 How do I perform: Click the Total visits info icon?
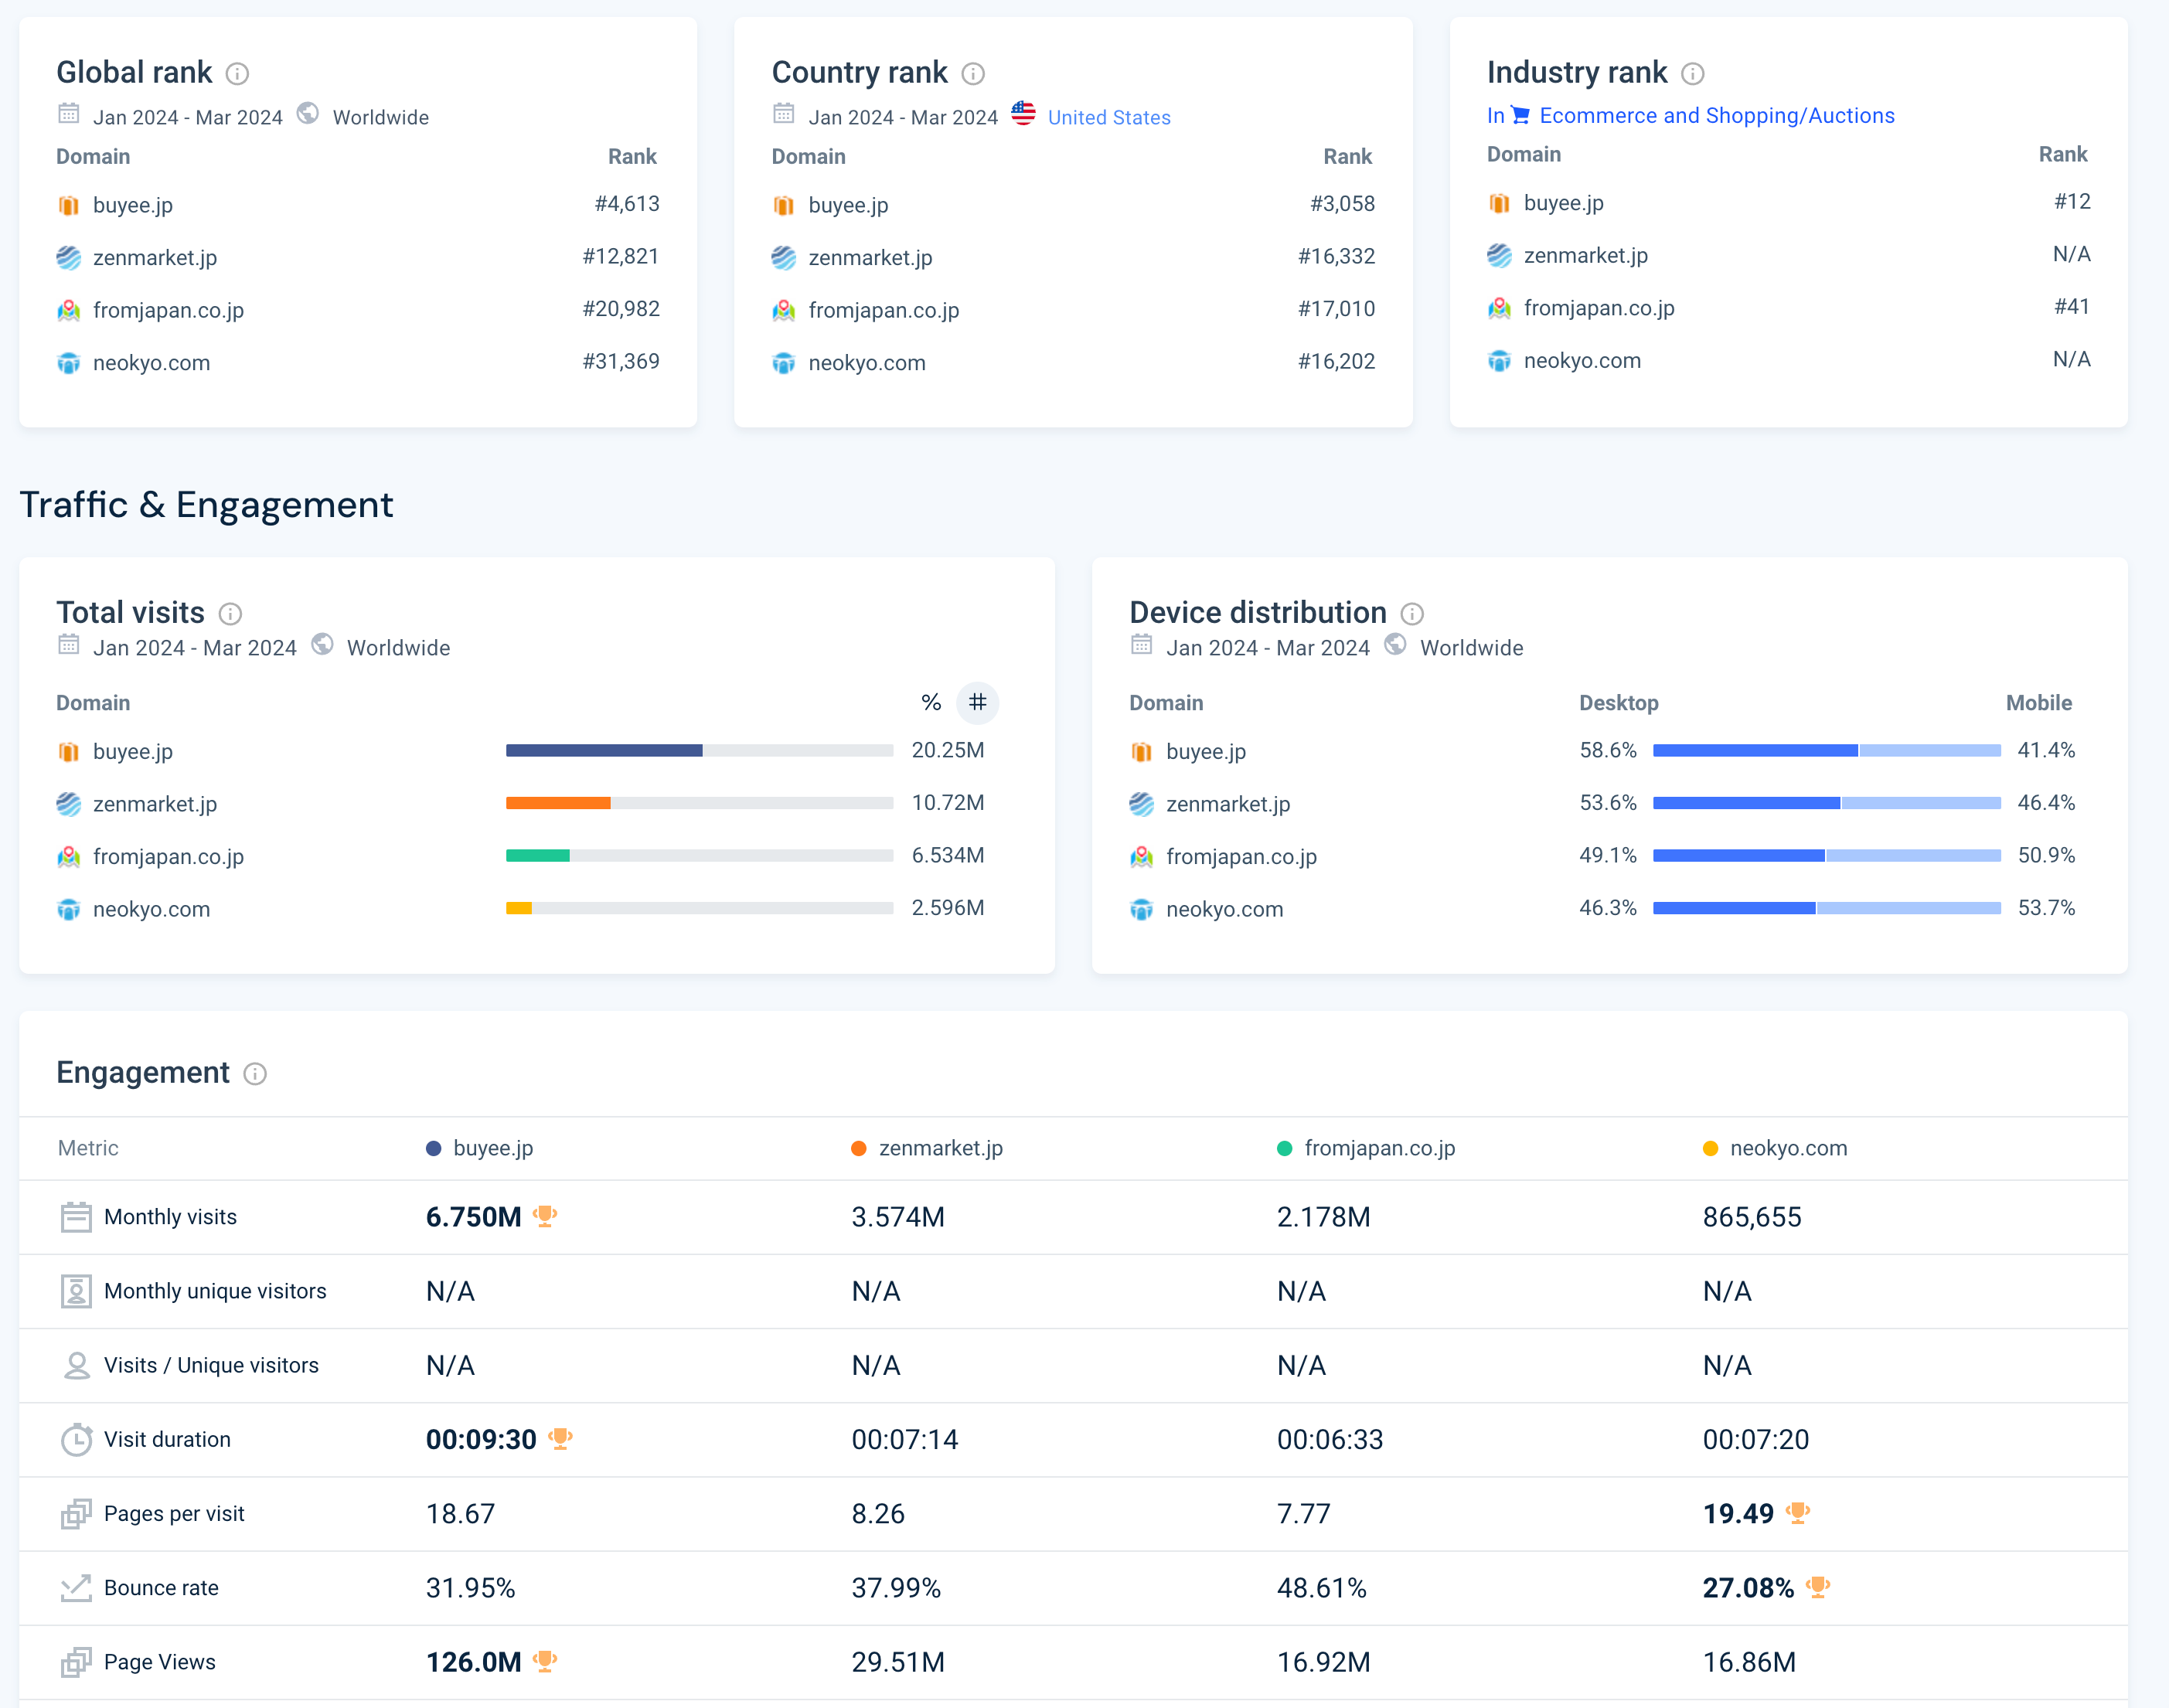[x=230, y=614]
